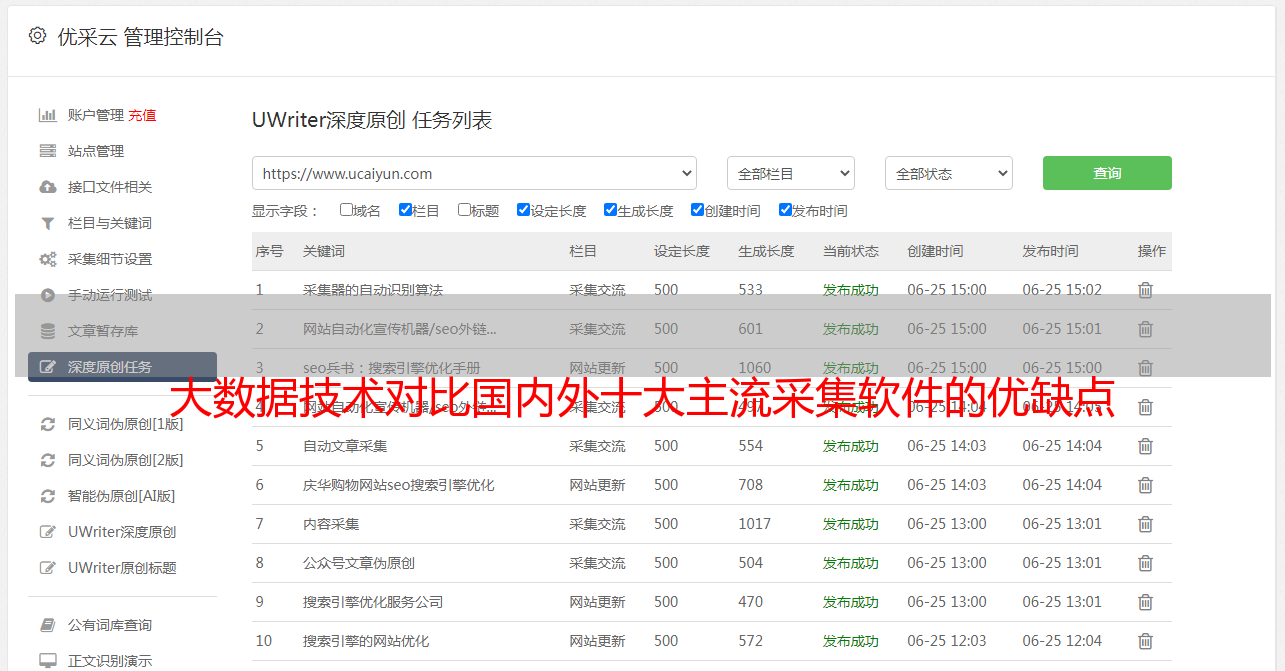Toggle the 发布时间 checkbox
This screenshot has width=1285, height=671.
[785, 210]
